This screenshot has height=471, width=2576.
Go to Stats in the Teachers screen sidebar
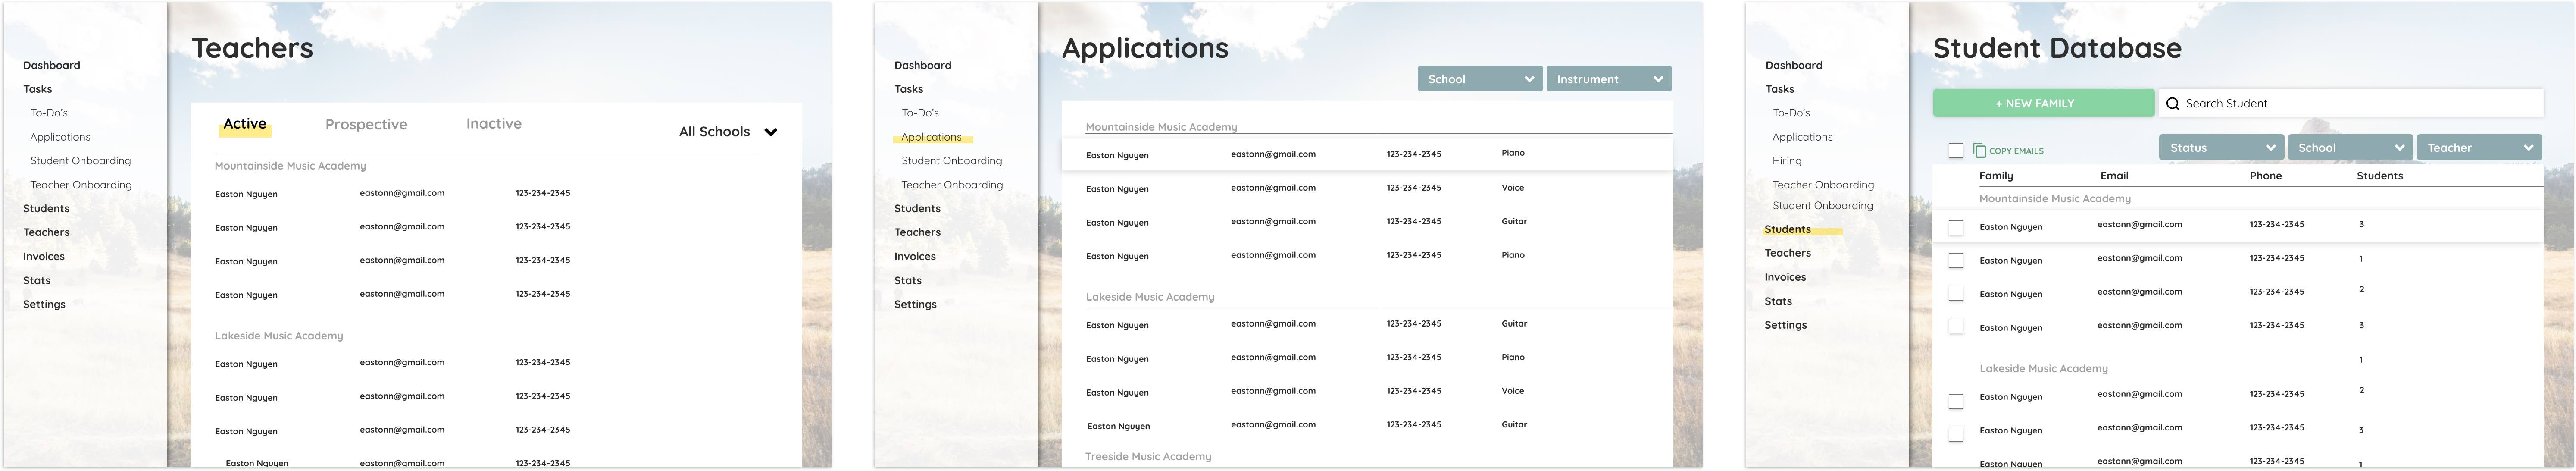pos(37,281)
